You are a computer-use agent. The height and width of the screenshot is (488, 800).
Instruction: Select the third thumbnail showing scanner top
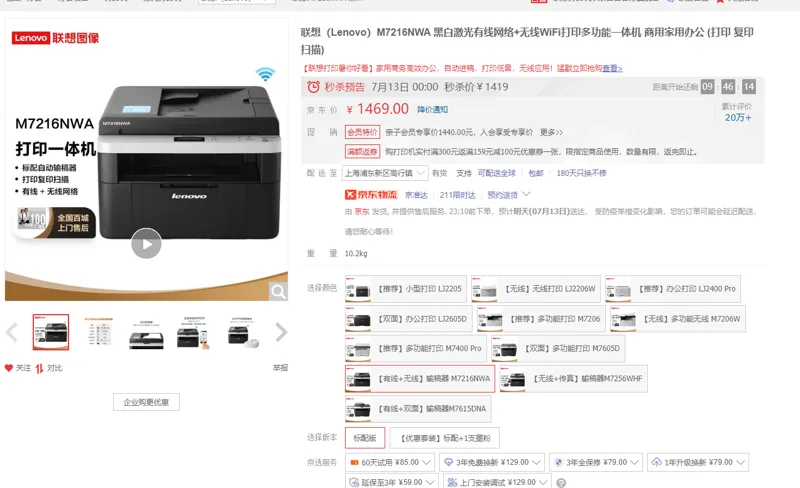pos(146,332)
